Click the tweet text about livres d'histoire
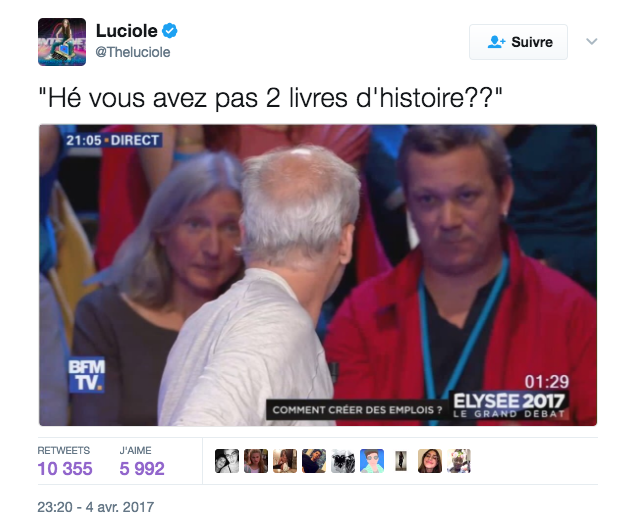Screen dimensions: 637x530 pos(270,98)
